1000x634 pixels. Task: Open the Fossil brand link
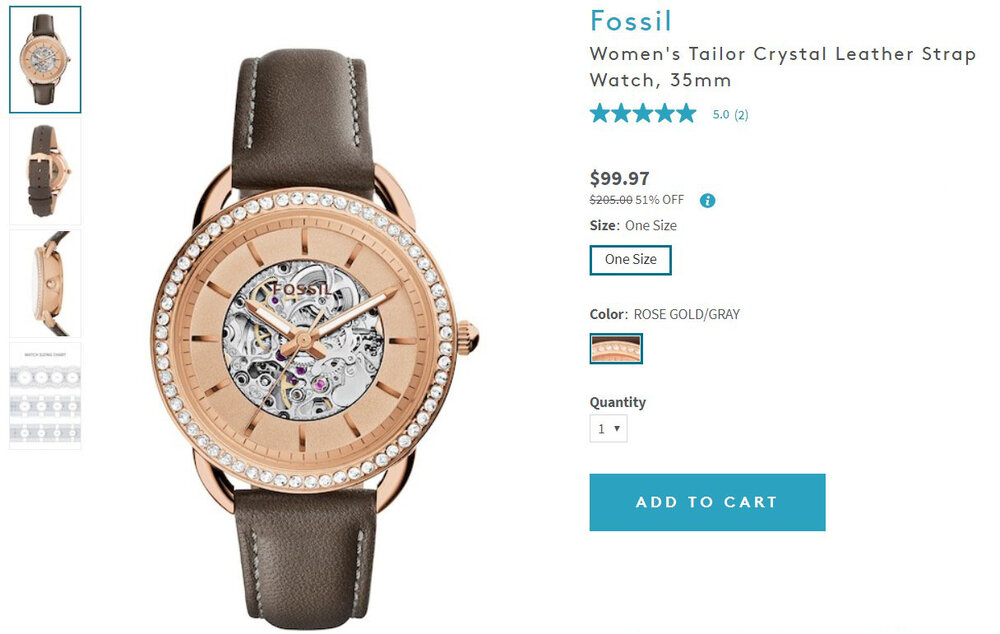coord(630,21)
